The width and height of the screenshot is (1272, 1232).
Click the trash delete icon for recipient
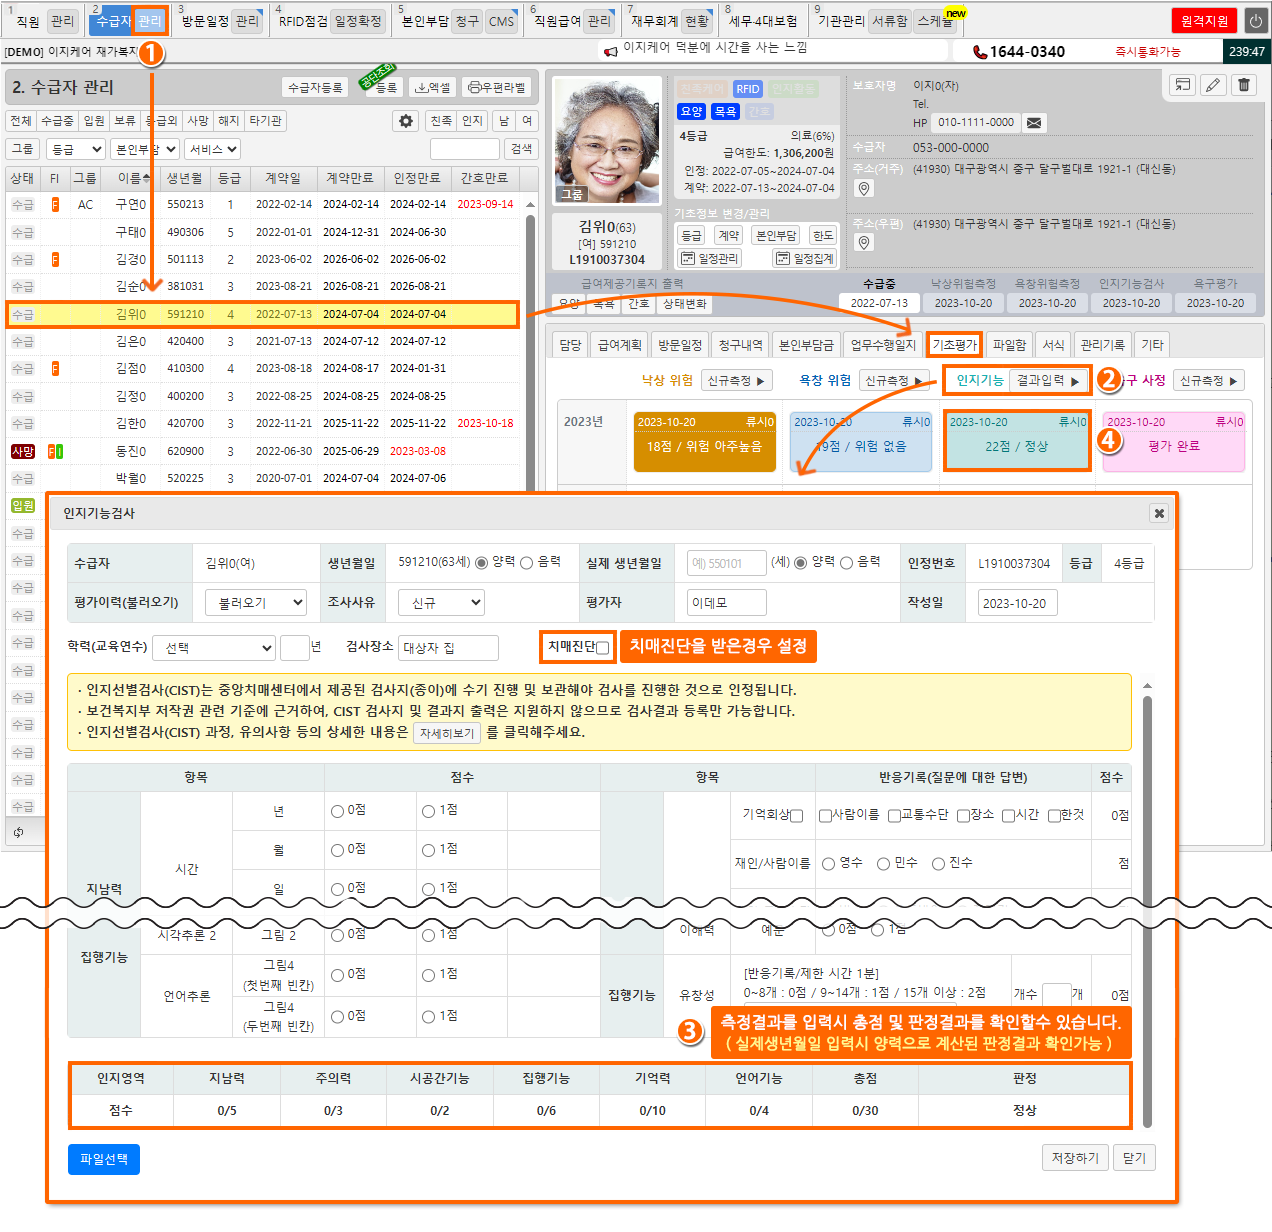click(x=1243, y=85)
